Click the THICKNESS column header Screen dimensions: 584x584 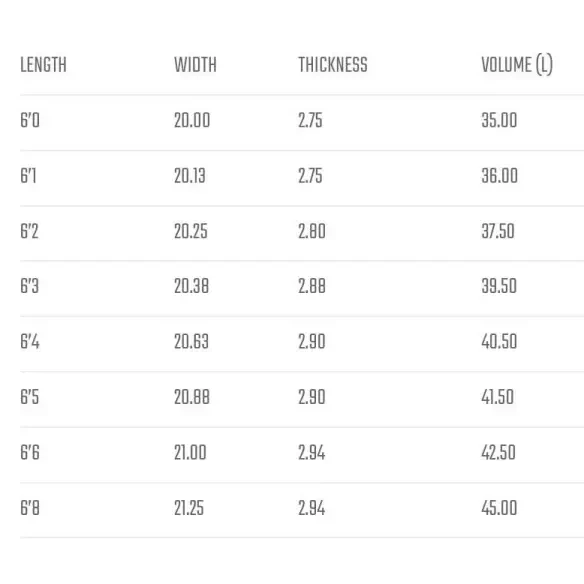(x=333, y=65)
